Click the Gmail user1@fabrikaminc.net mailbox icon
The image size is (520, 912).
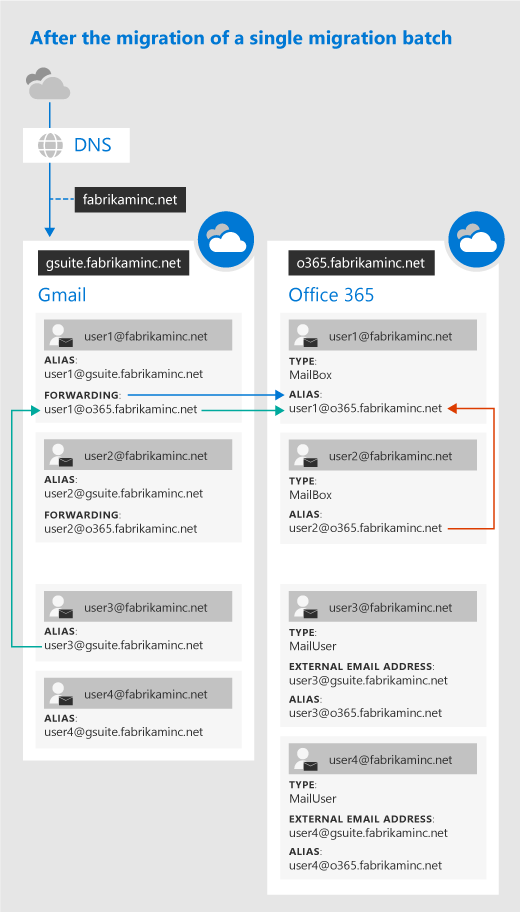coord(62,336)
